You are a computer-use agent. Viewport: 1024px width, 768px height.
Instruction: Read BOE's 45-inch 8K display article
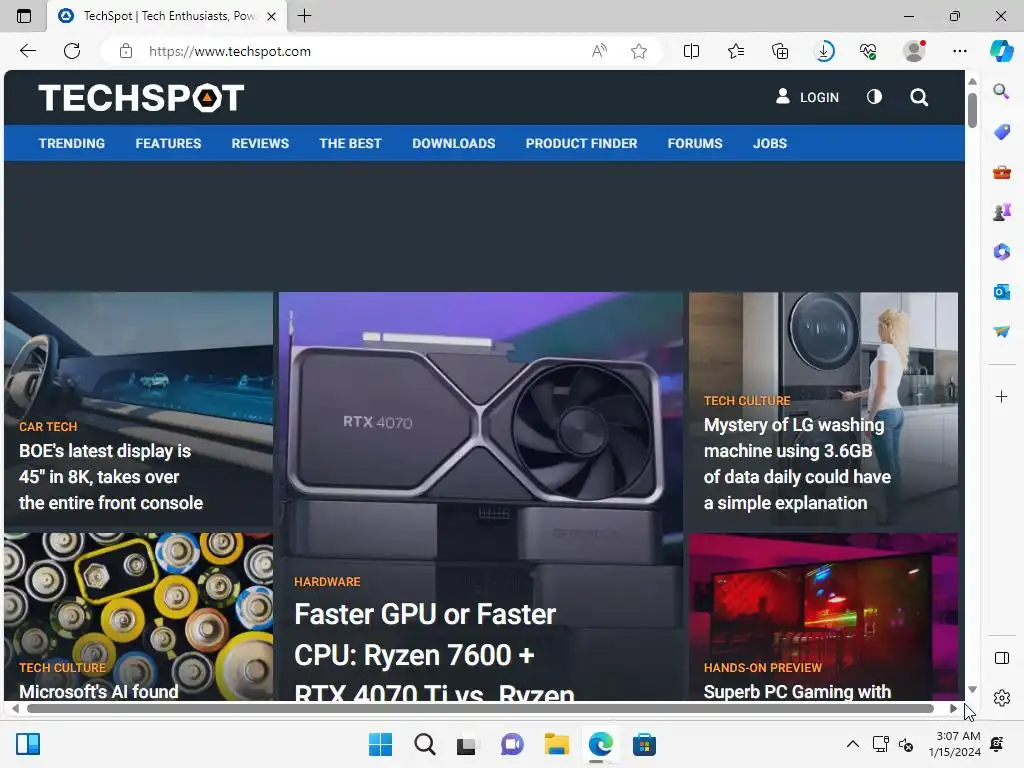click(111, 477)
